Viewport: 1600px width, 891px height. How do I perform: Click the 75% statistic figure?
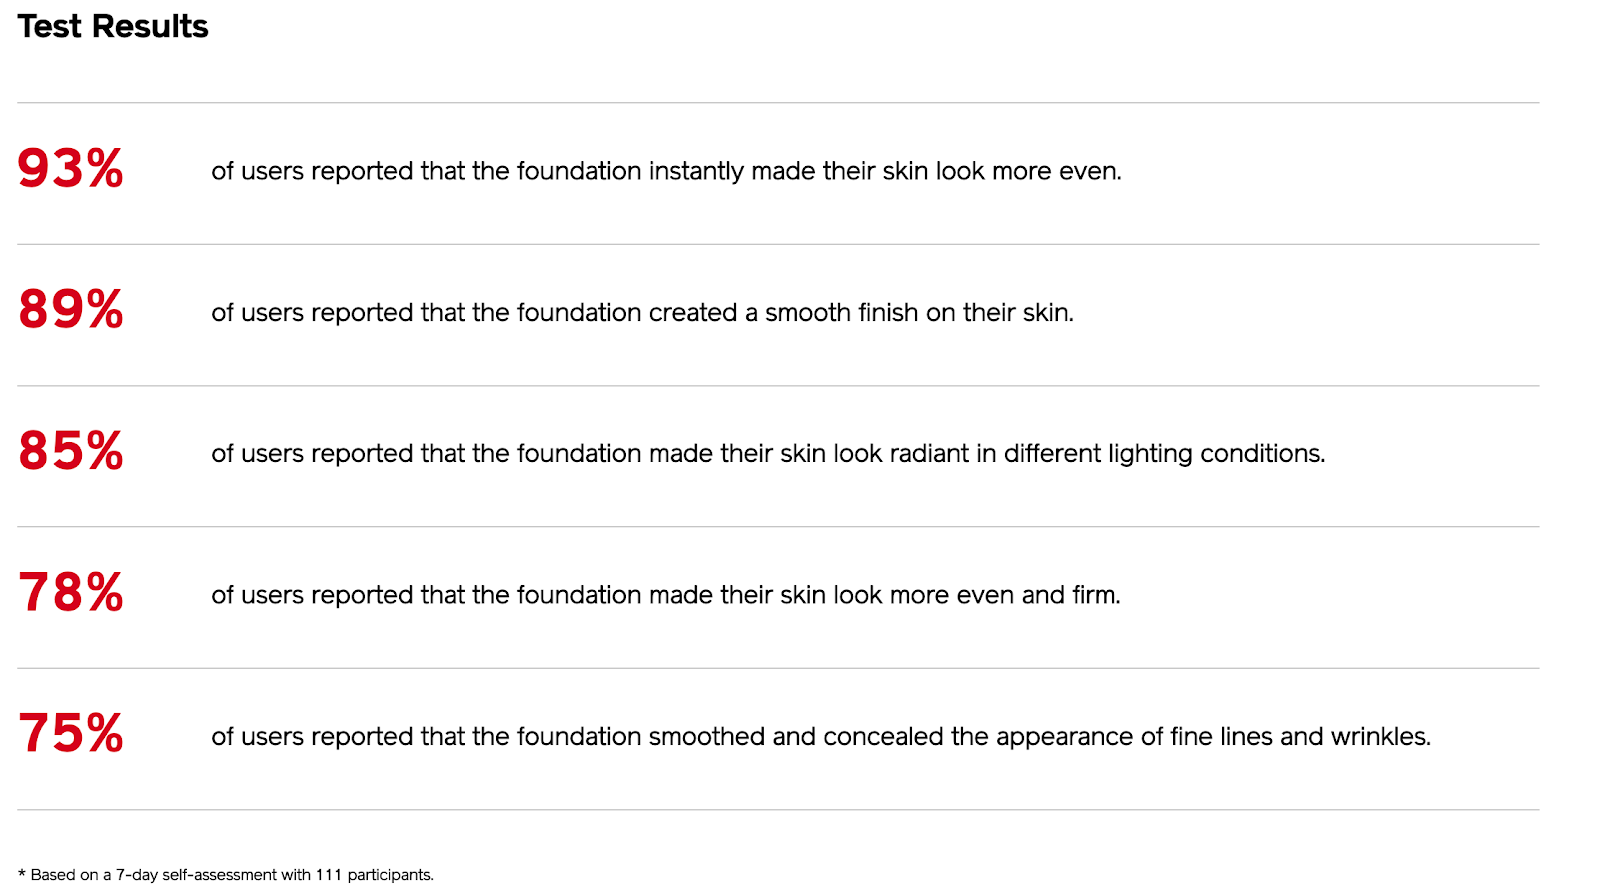tap(71, 733)
